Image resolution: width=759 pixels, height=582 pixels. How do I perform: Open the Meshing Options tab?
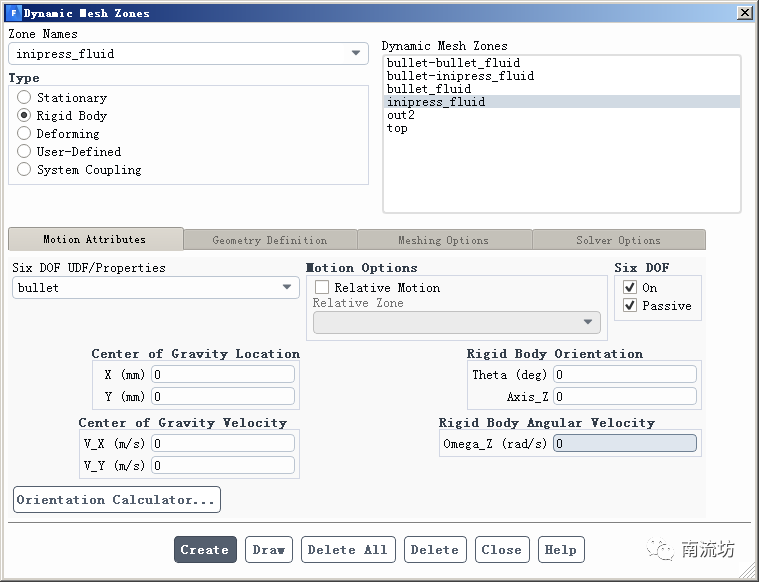click(x=443, y=240)
